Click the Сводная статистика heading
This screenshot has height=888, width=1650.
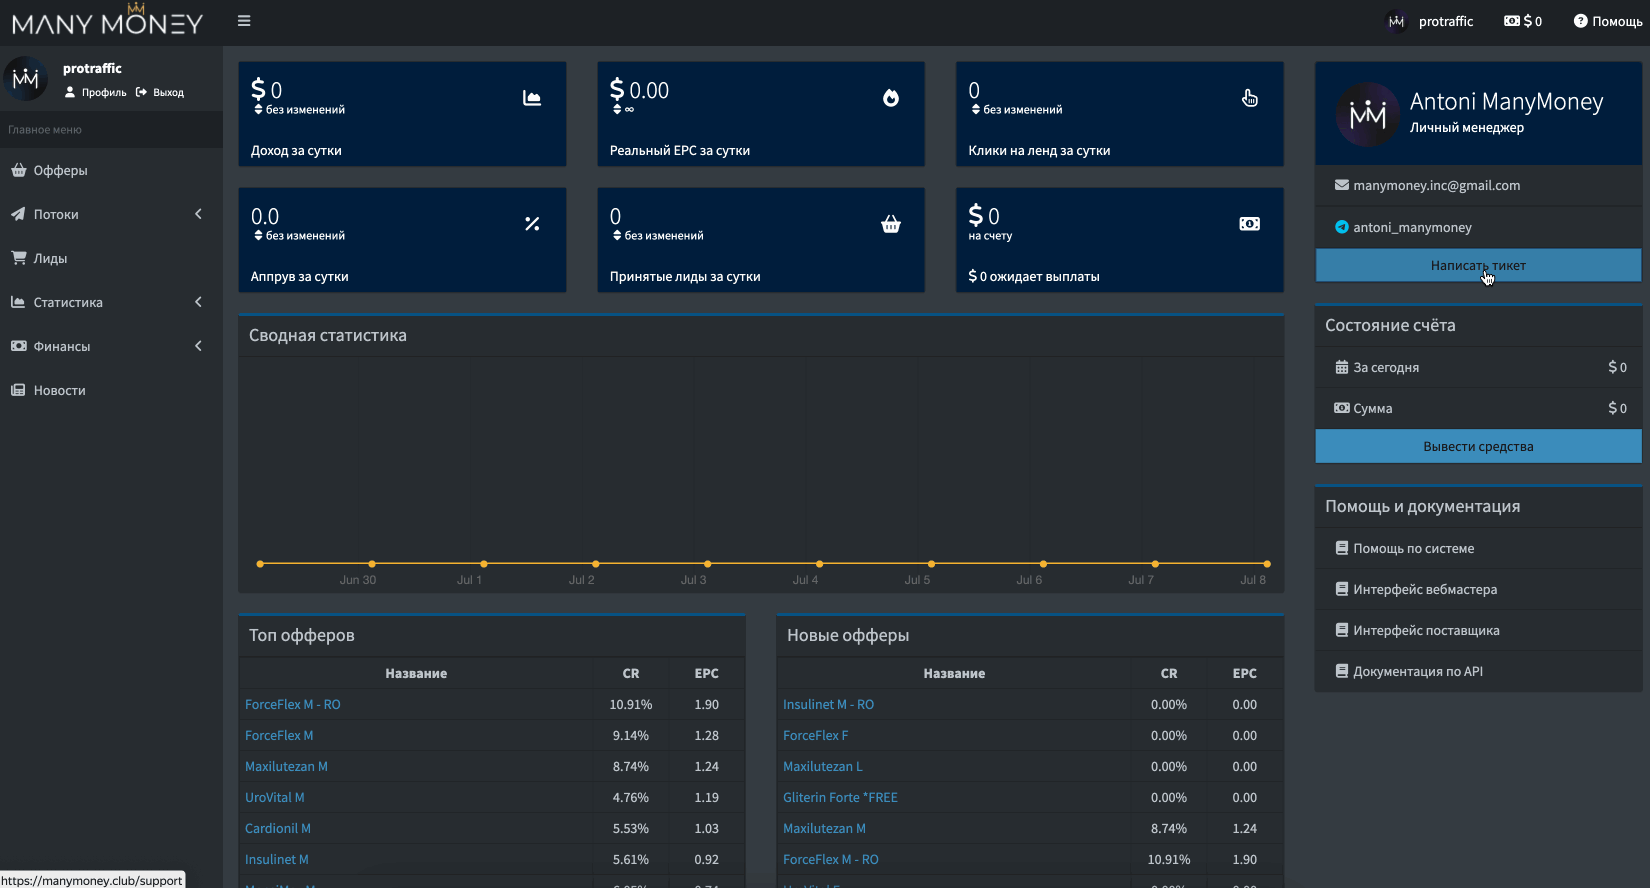click(328, 335)
